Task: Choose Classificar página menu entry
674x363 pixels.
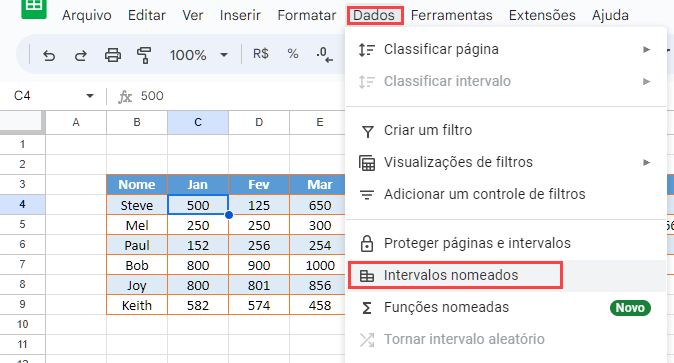Action: pos(506,49)
